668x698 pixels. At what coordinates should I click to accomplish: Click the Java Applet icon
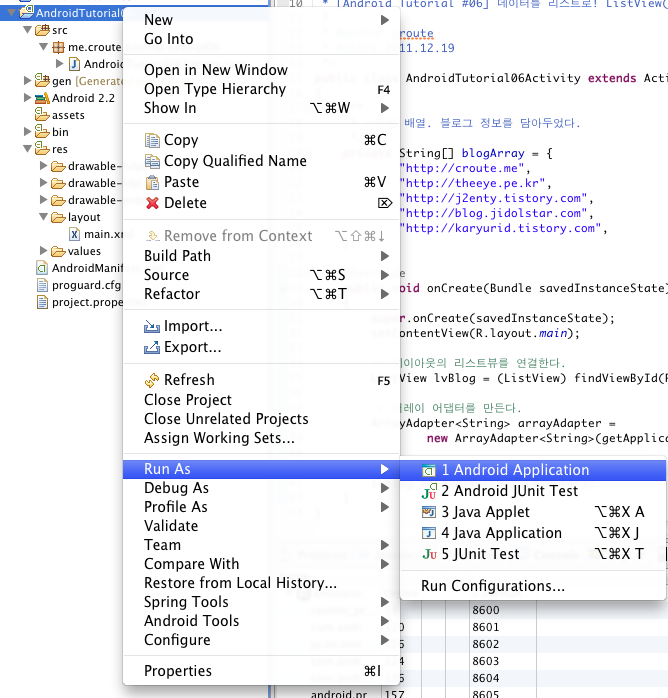[x=429, y=512]
